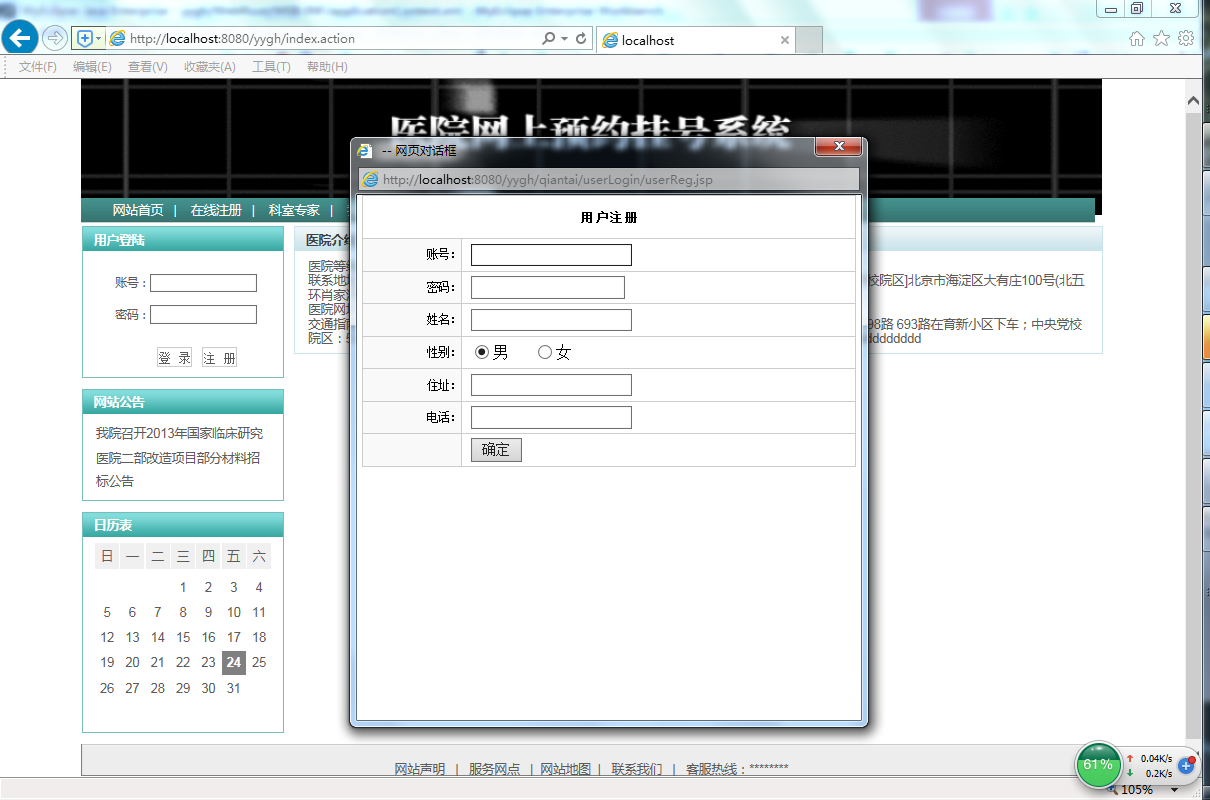Image resolution: width=1210 pixels, height=800 pixels.
Task: Open the search dropdown arrow in address bar
Action: (x=565, y=39)
